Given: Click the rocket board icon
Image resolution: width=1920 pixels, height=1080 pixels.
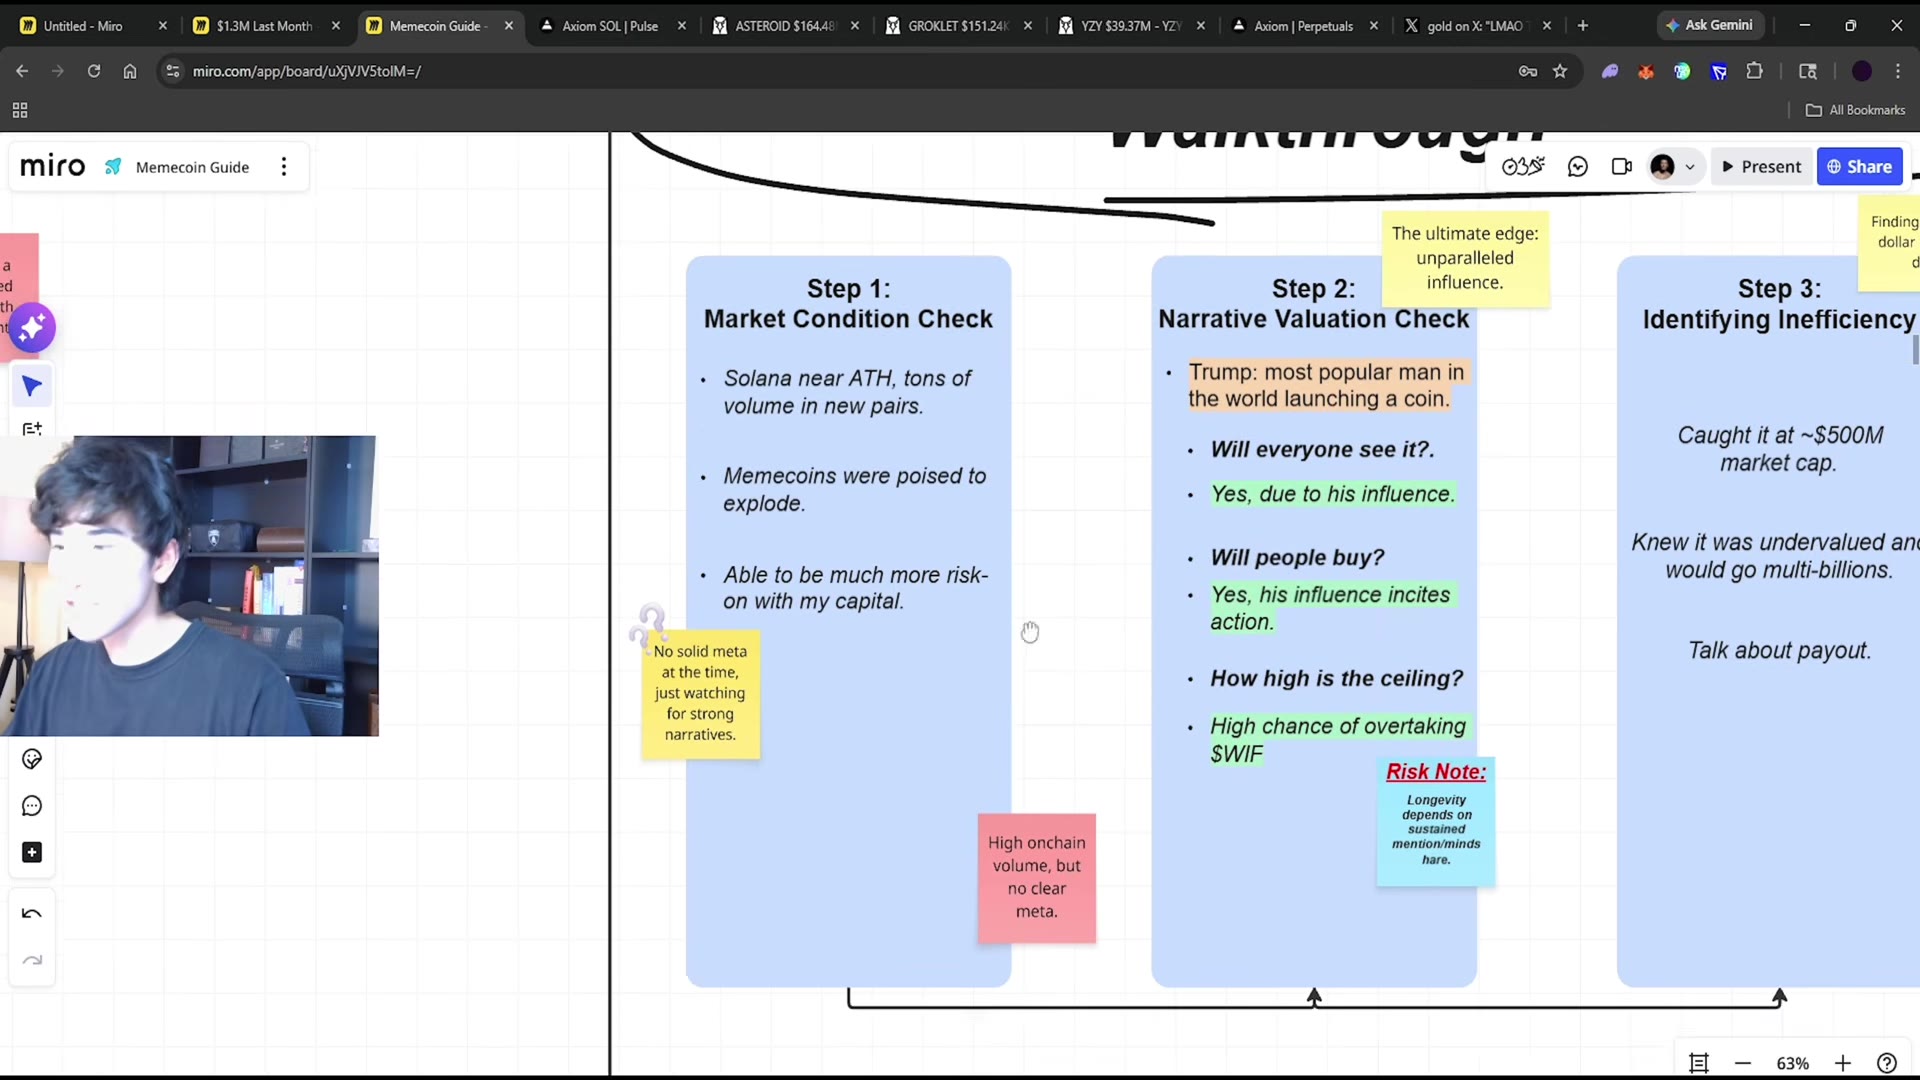Looking at the screenshot, I should pyautogui.click(x=113, y=167).
